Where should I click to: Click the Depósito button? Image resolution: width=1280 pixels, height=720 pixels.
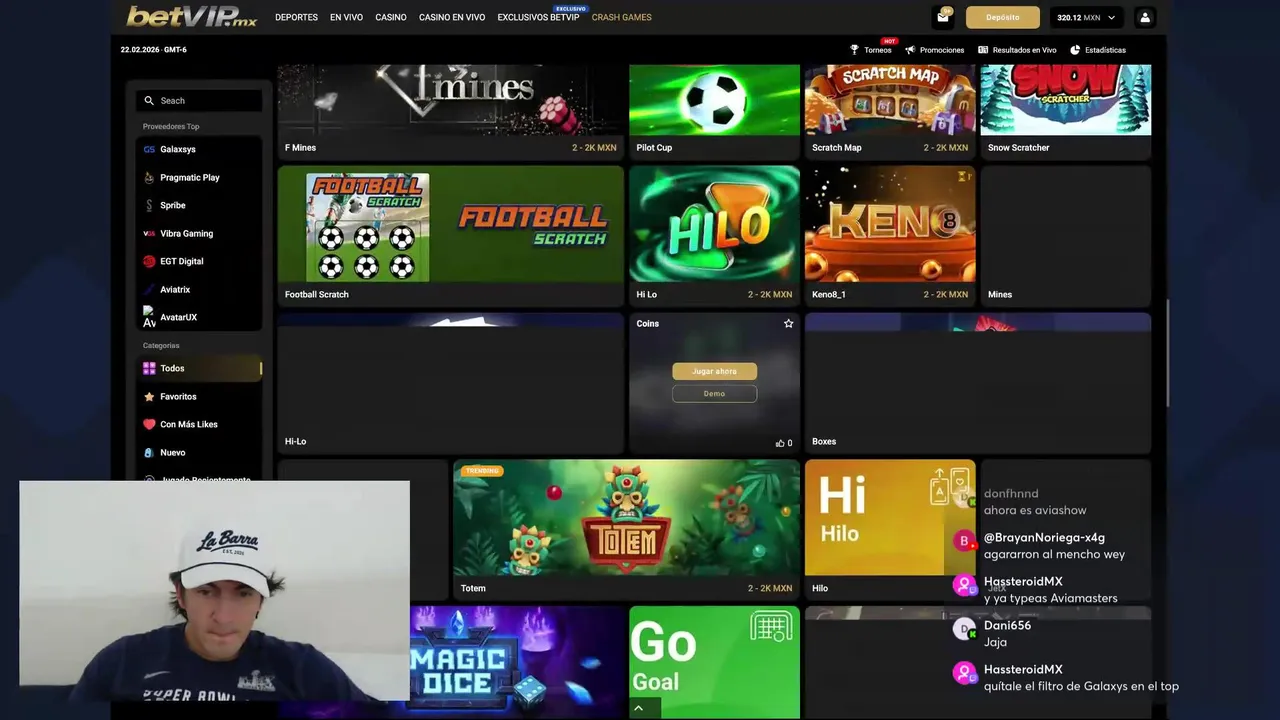click(1003, 17)
